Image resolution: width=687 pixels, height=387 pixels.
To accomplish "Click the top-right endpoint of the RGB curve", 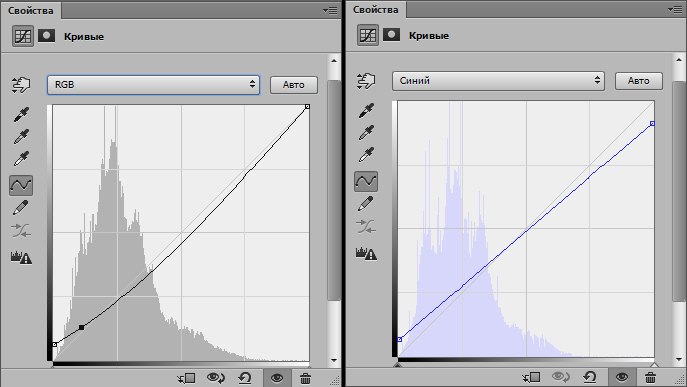I will click(308, 107).
